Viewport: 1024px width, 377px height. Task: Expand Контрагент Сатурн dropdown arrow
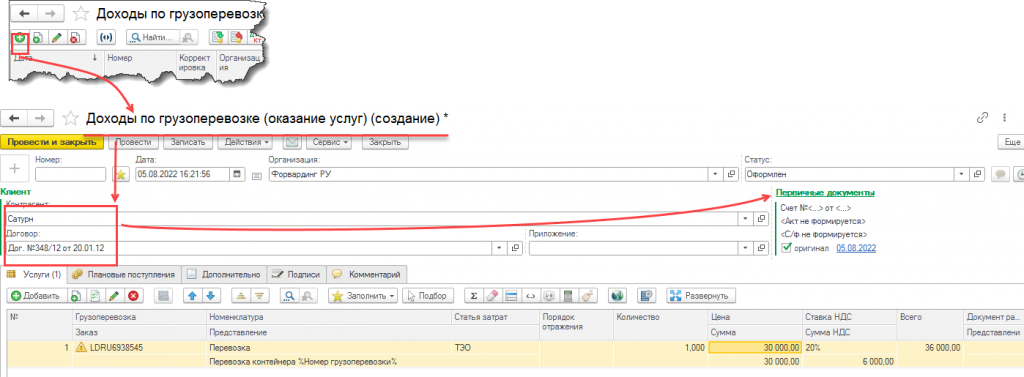pos(744,219)
